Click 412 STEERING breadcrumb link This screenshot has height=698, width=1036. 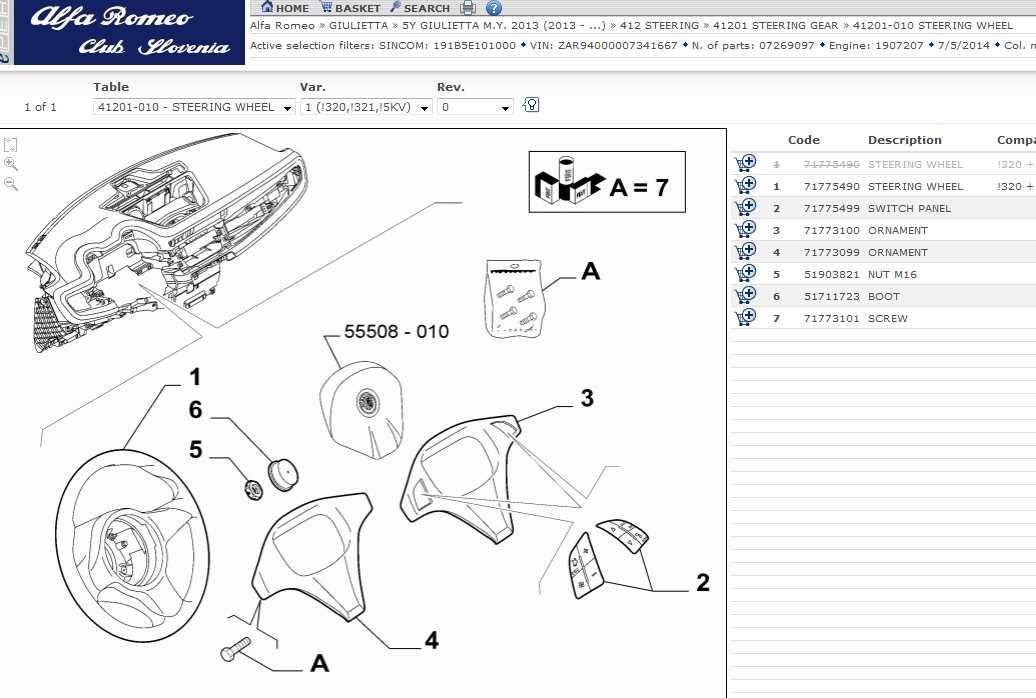pyautogui.click(x=659, y=26)
